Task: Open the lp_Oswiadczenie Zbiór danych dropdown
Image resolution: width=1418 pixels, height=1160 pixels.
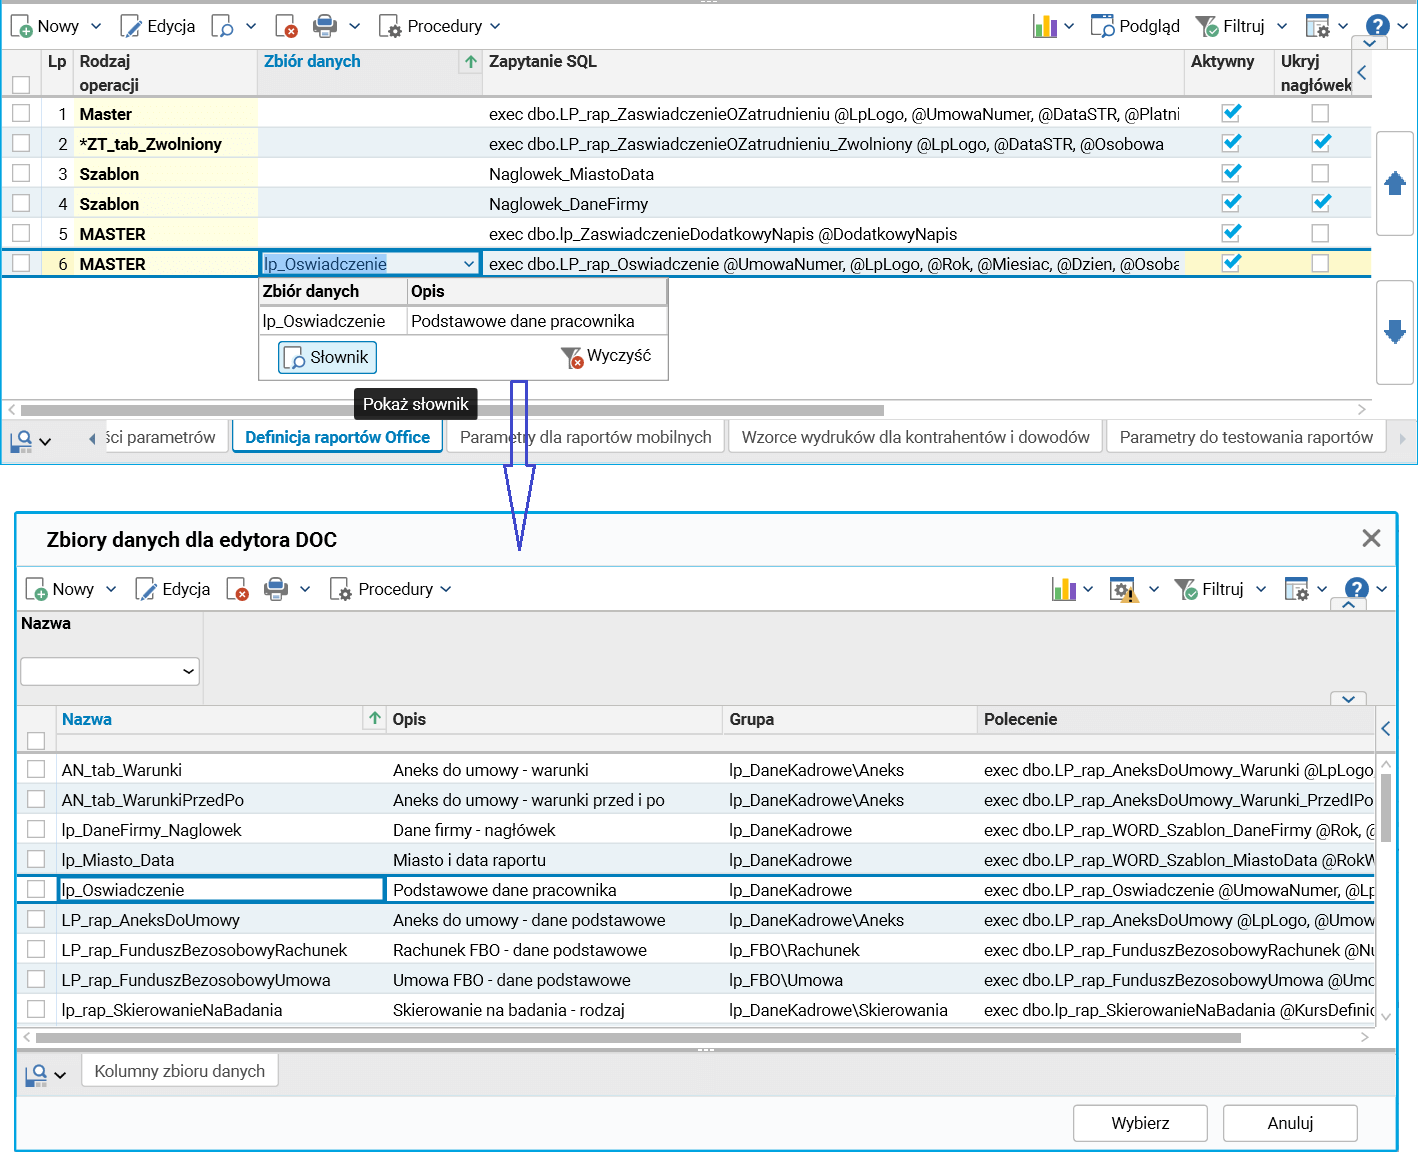Action: [x=469, y=264]
